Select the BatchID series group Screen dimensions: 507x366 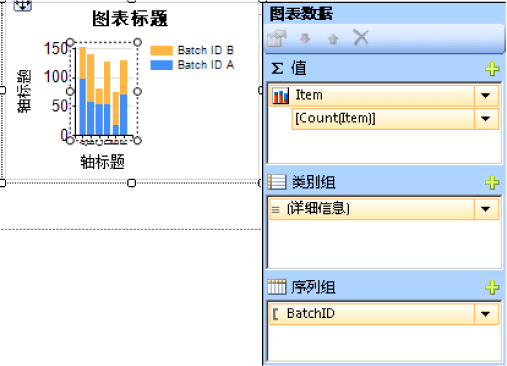tap(384, 314)
